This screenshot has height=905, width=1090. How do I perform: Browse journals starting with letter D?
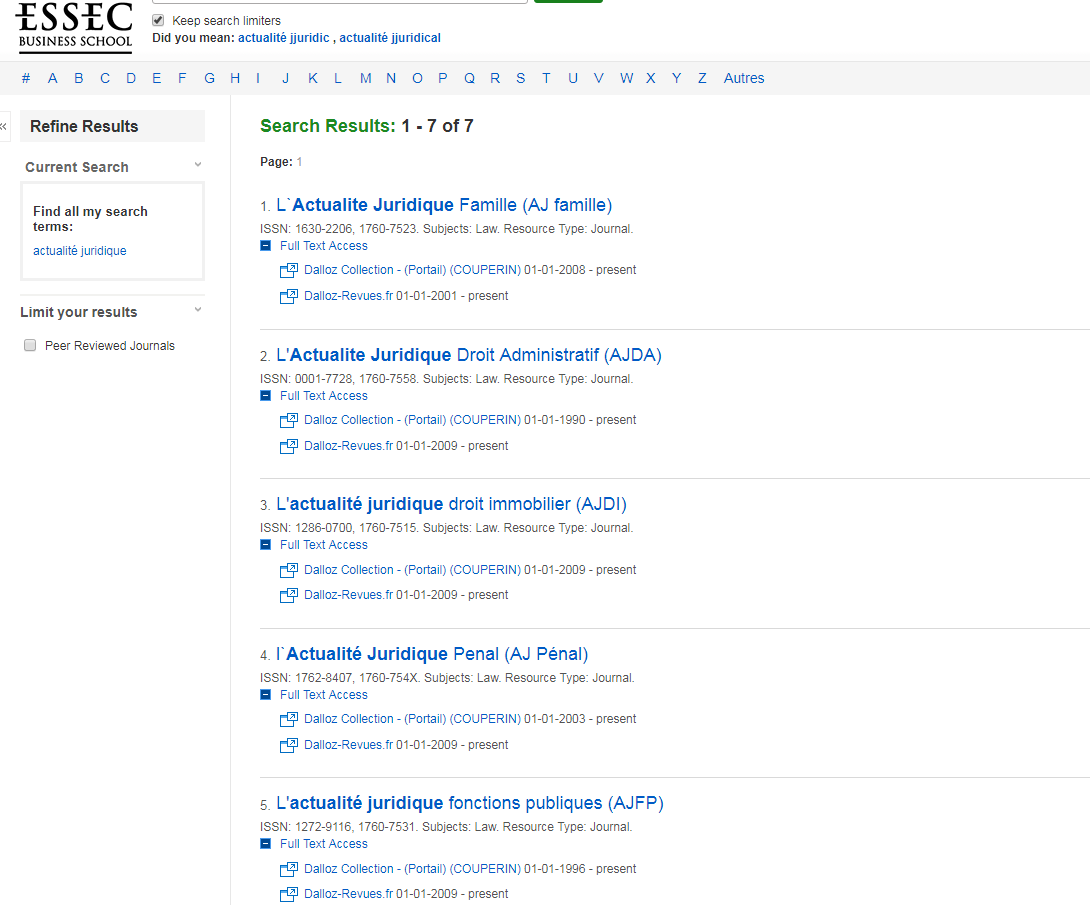tap(131, 79)
